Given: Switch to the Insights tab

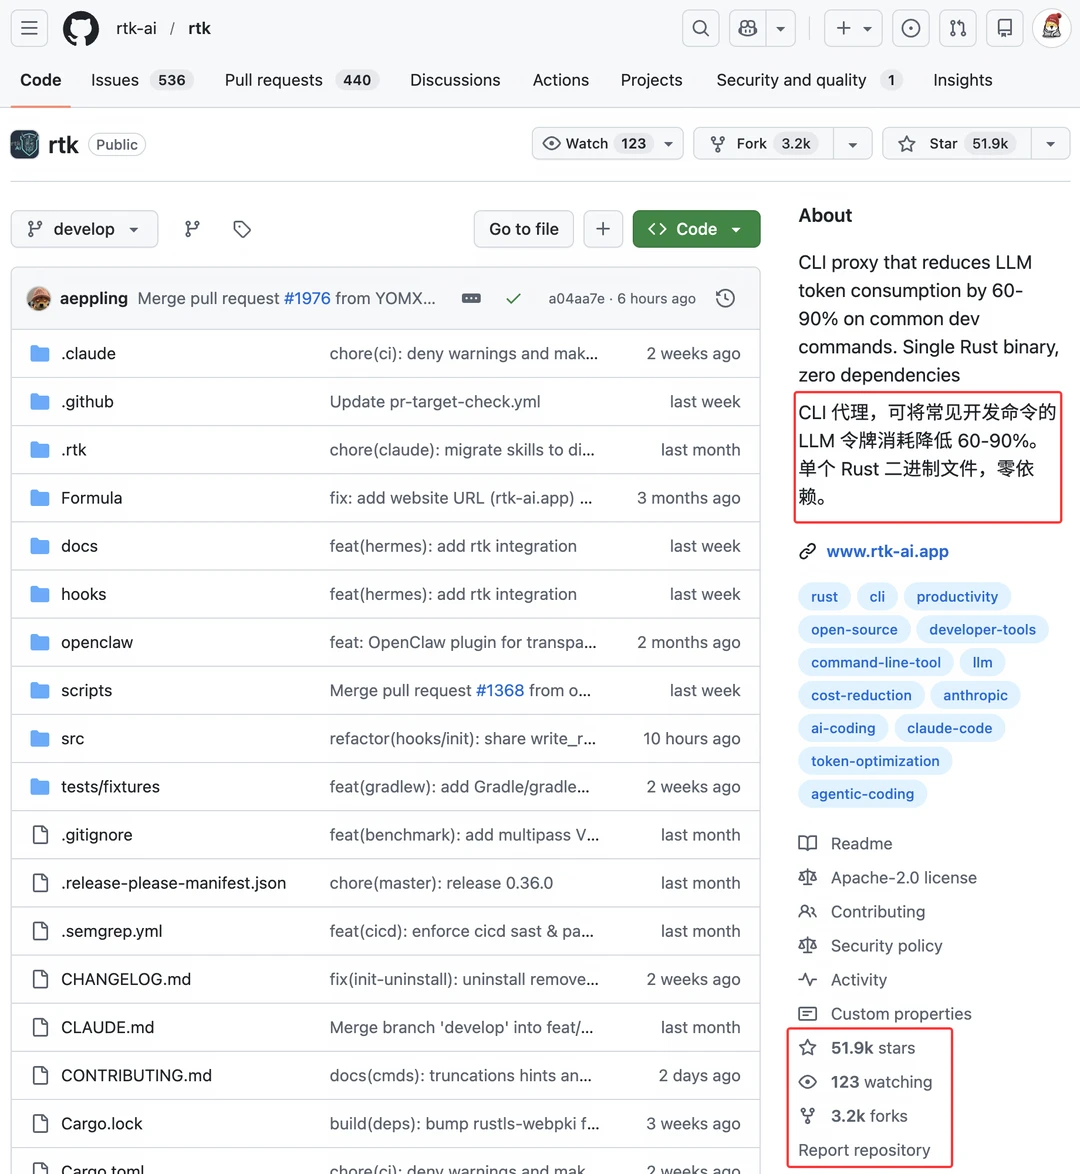Looking at the screenshot, I should tap(962, 80).
